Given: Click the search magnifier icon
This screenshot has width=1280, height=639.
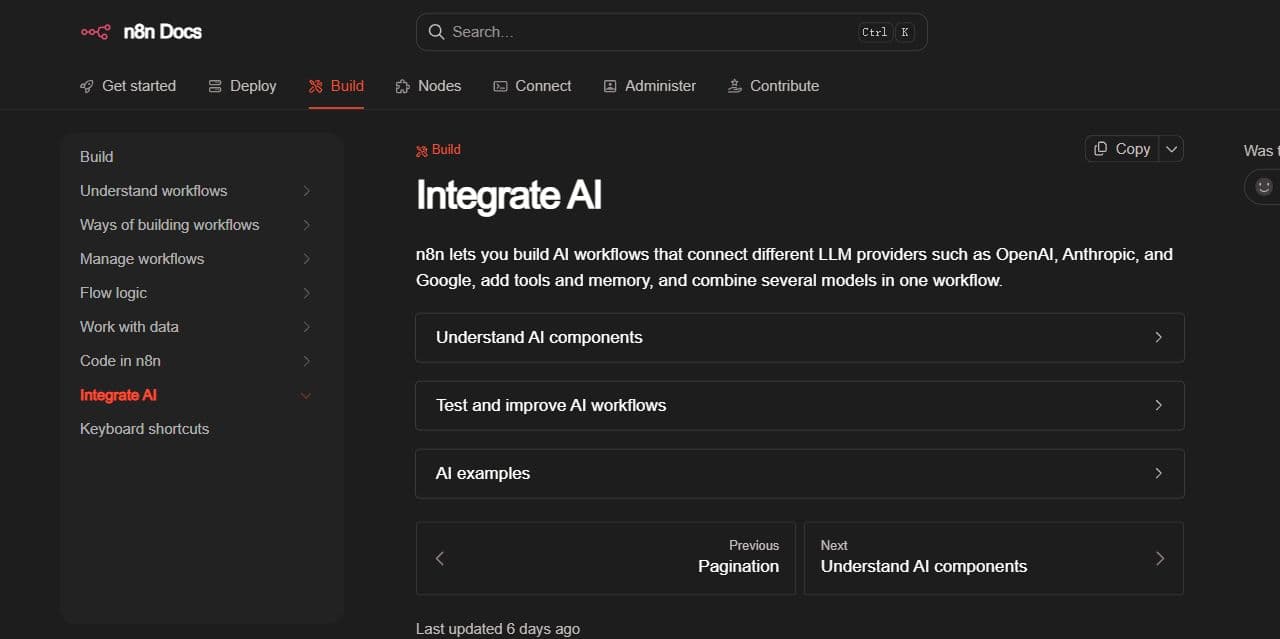Looking at the screenshot, I should [x=436, y=32].
